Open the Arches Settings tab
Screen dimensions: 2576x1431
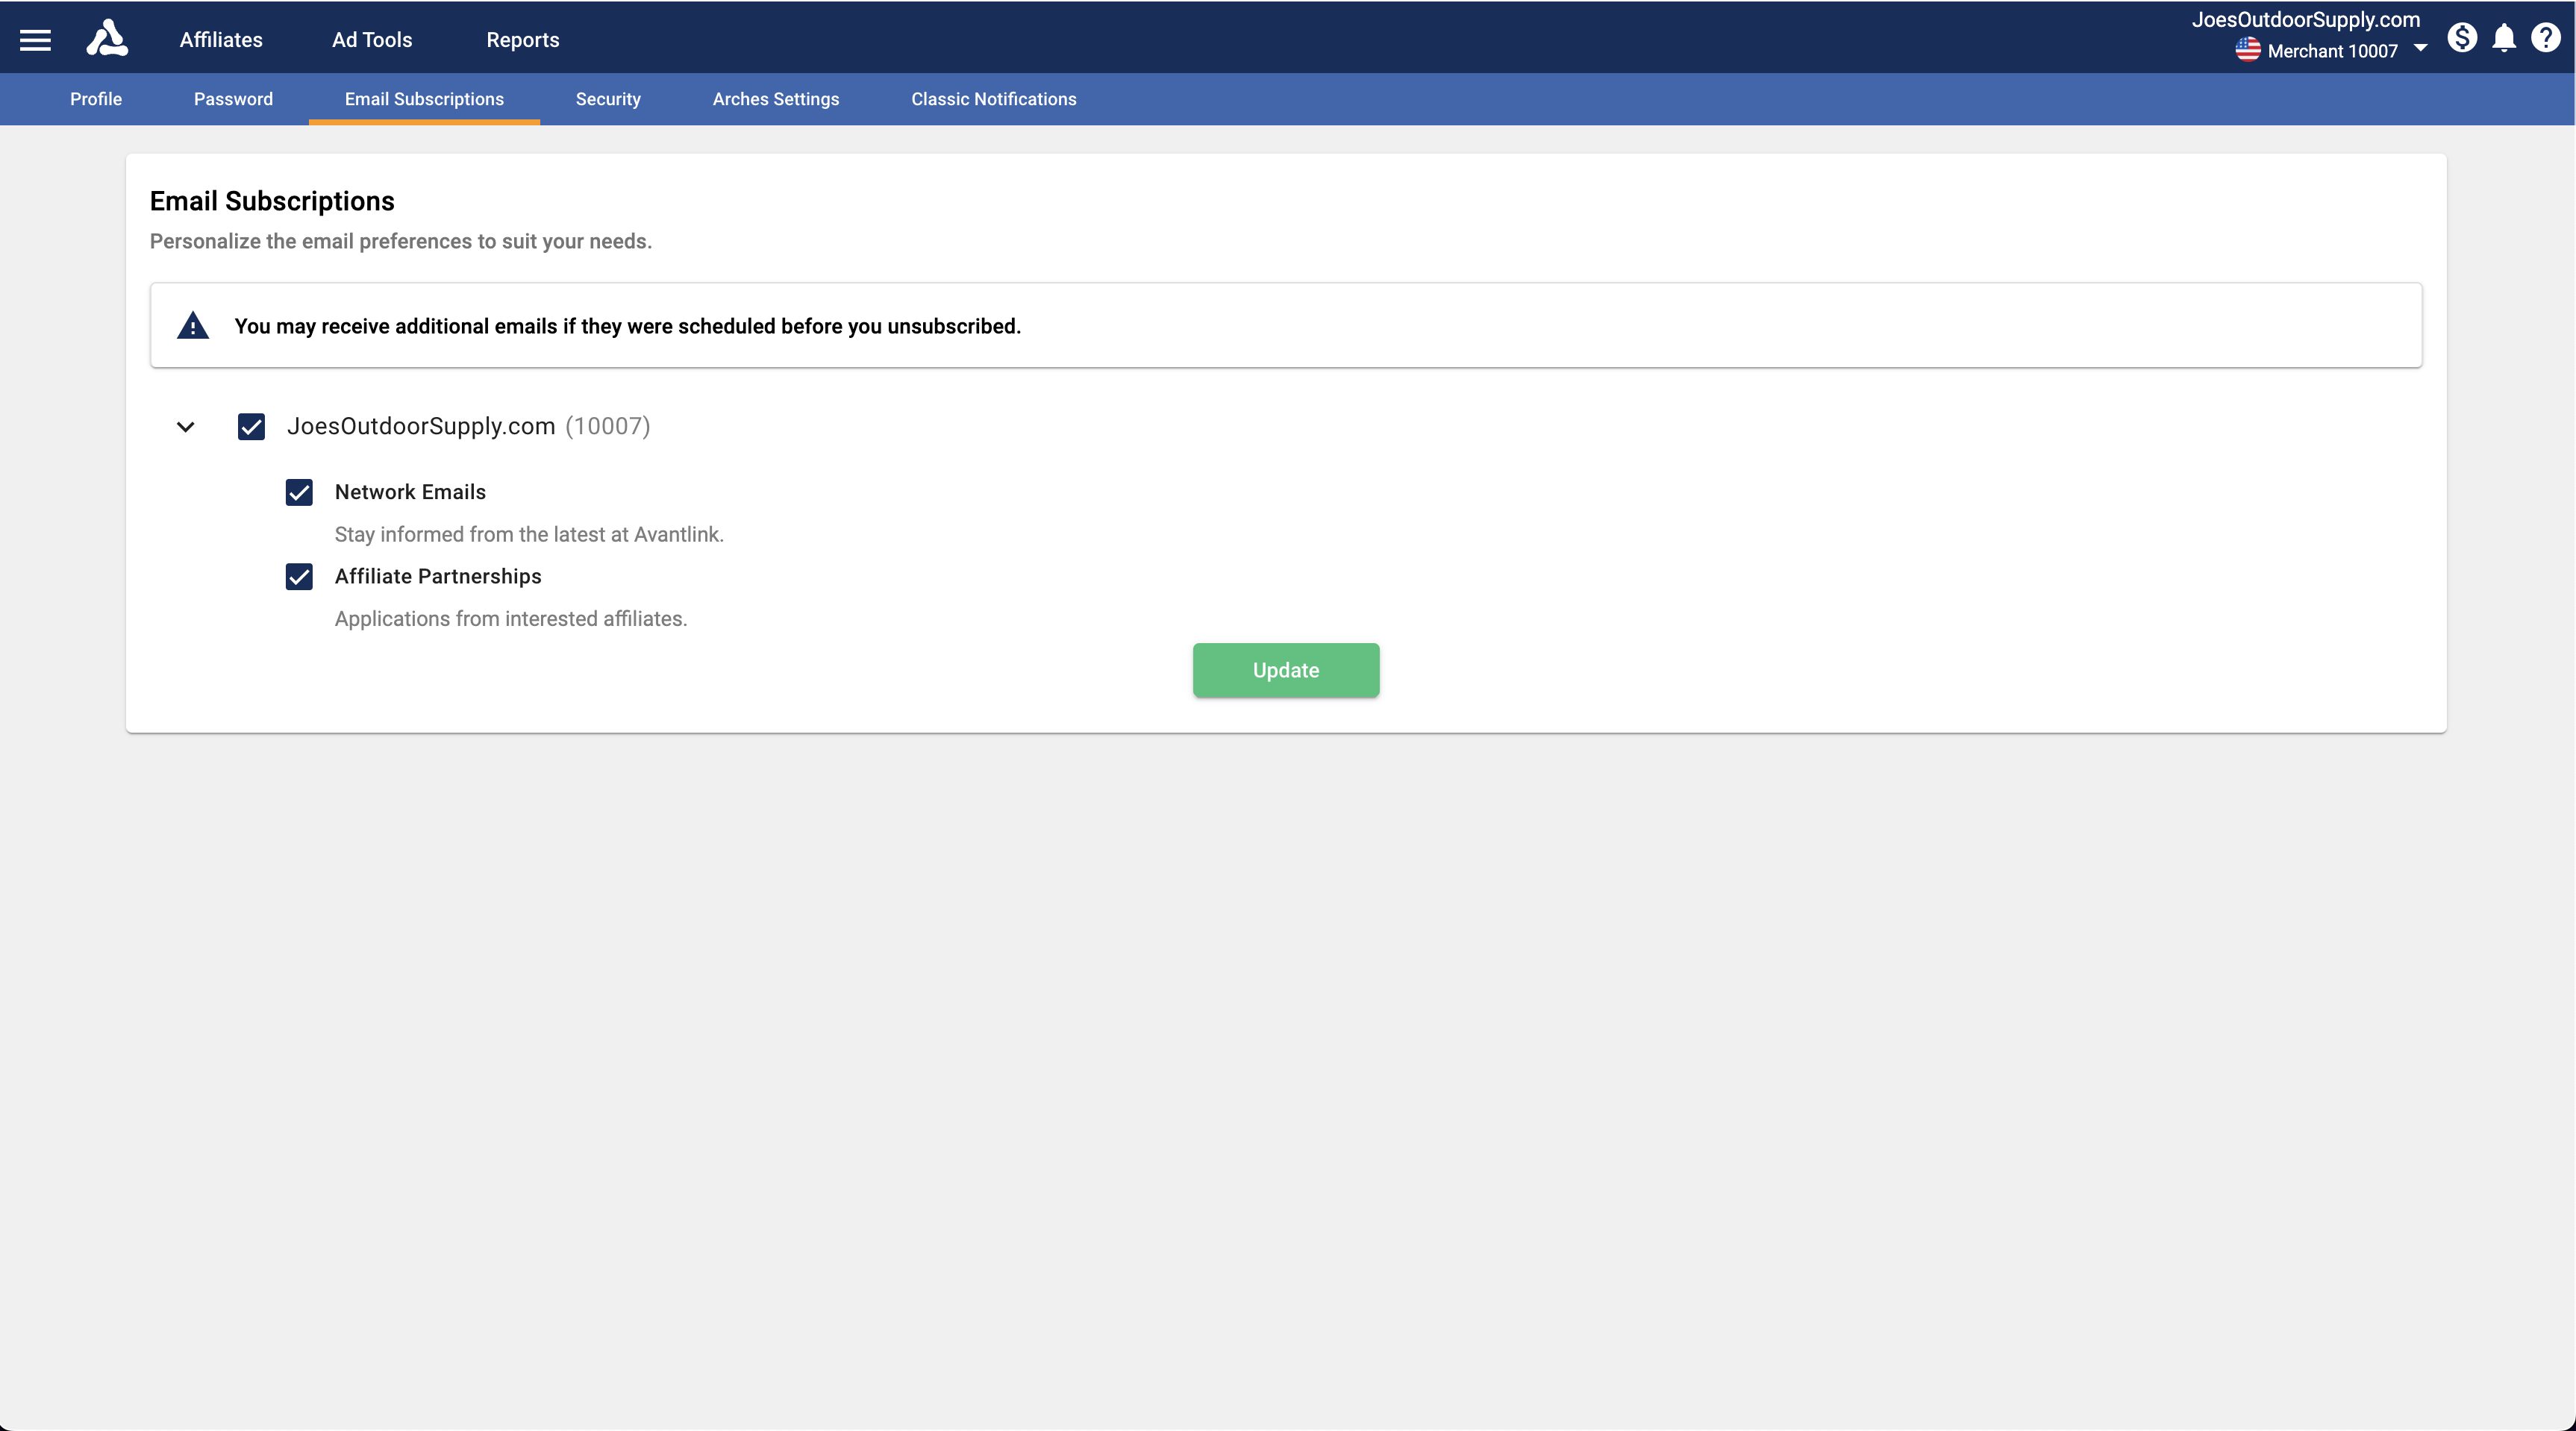(776, 99)
